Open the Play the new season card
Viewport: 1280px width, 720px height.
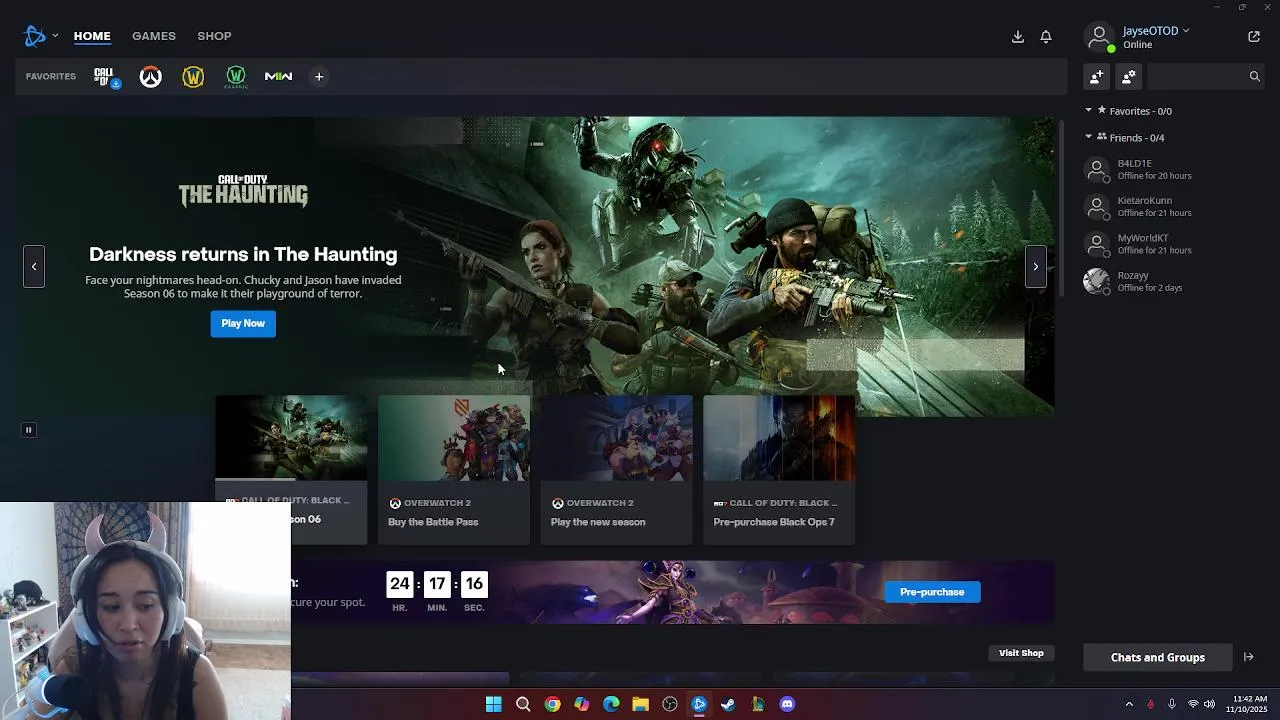point(616,469)
